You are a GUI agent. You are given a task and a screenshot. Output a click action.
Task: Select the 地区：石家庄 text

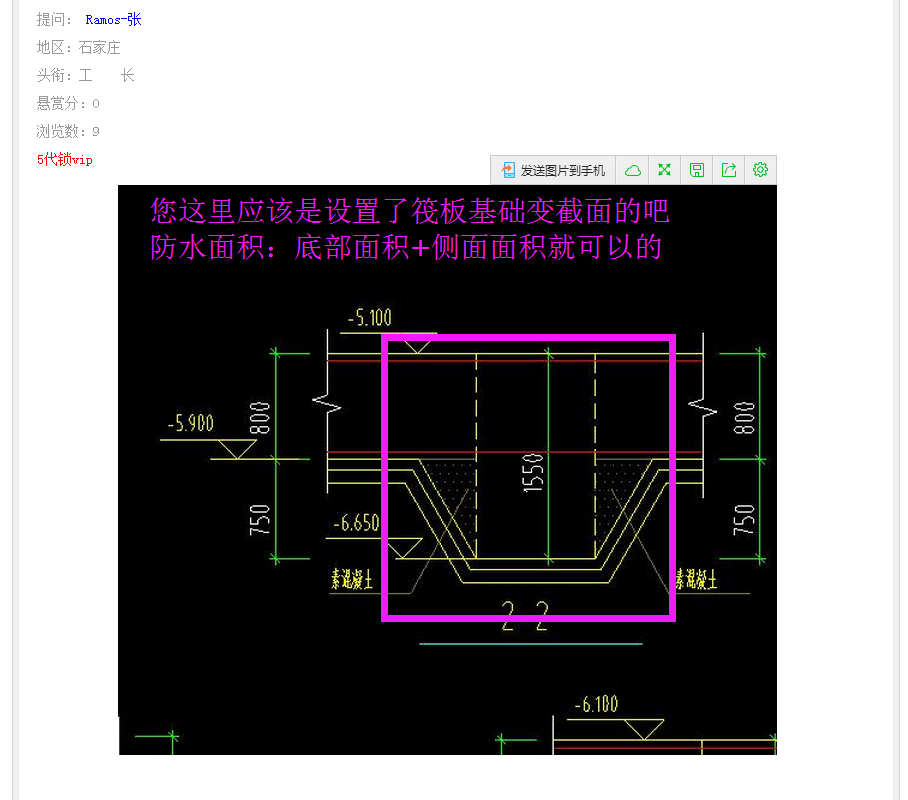[79, 48]
